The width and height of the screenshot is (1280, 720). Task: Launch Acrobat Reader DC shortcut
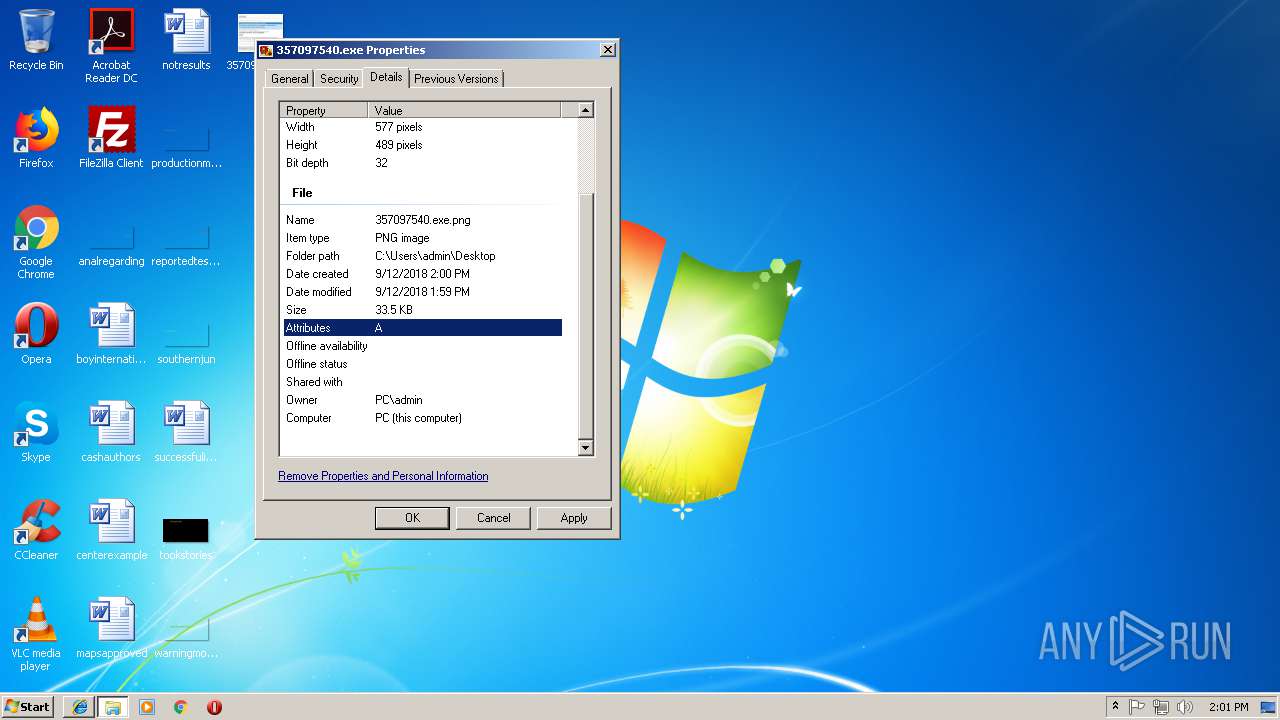point(111,46)
